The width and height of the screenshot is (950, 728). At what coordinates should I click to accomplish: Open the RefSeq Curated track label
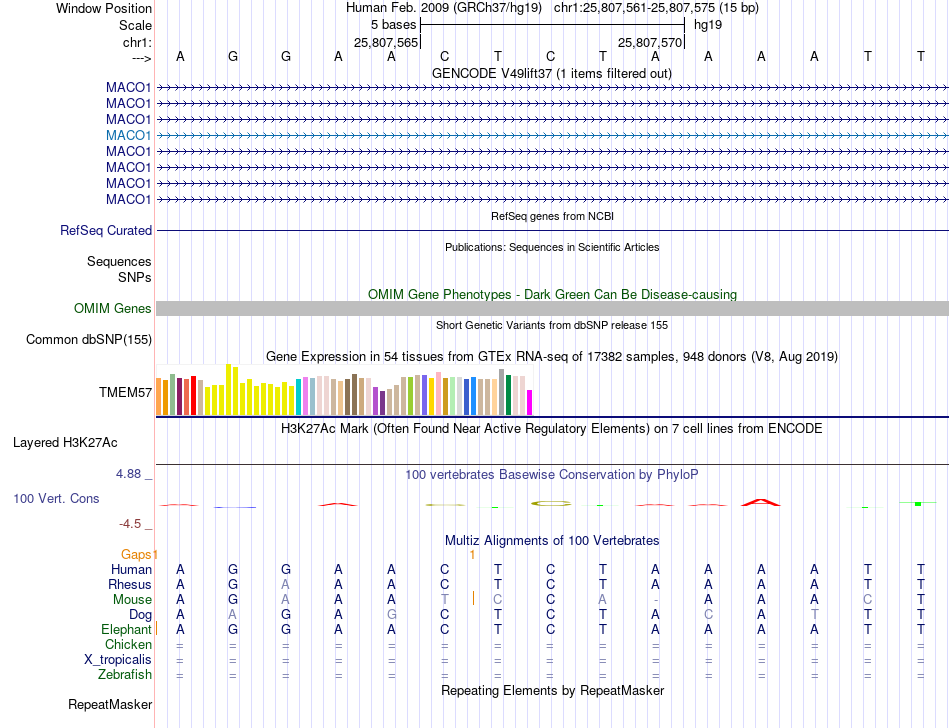pos(105,230)
